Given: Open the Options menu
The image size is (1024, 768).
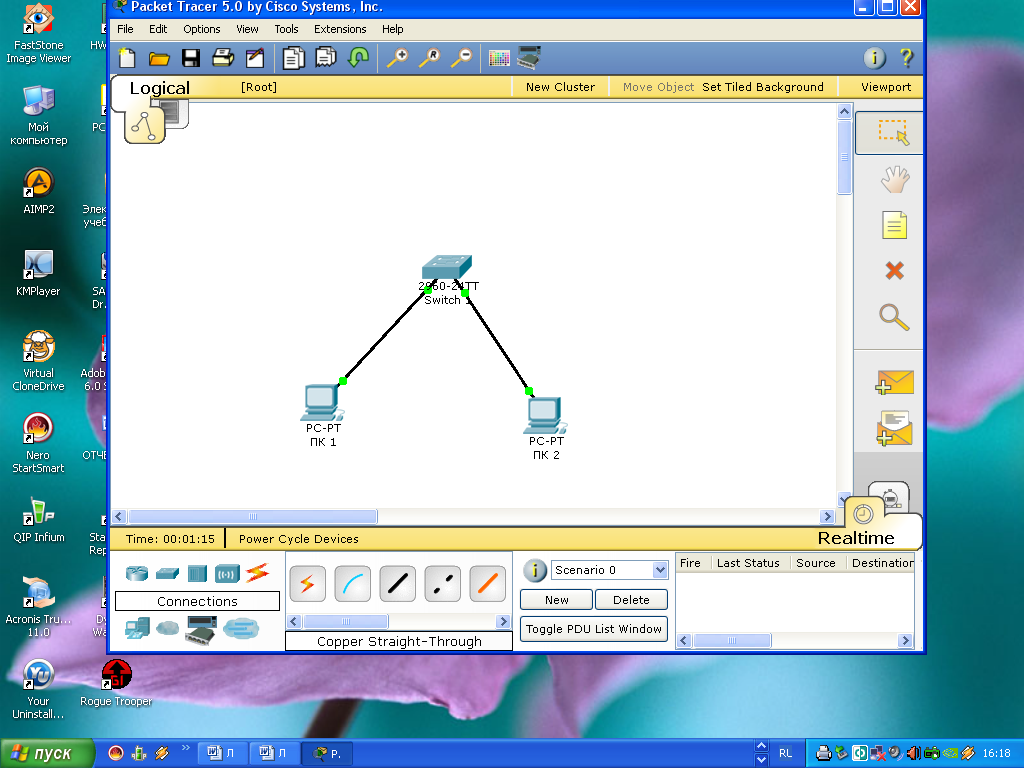Looking at the screenshot, I should click(202, 29).
